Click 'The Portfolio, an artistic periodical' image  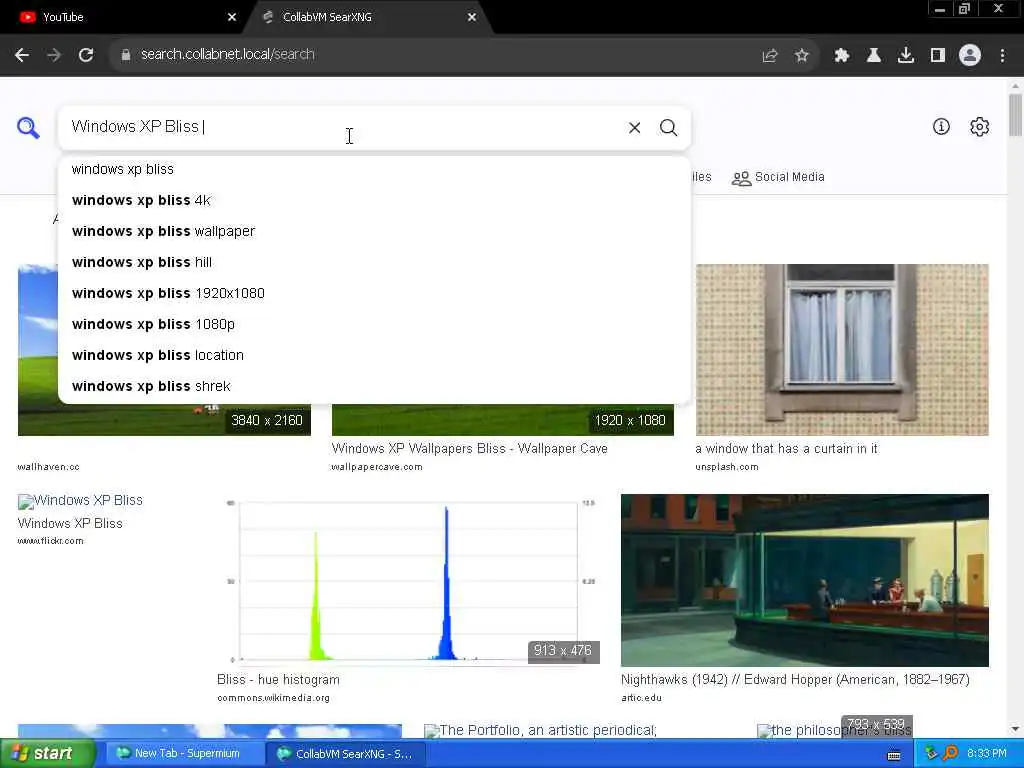pyautogui.click(x=541, y=731)
